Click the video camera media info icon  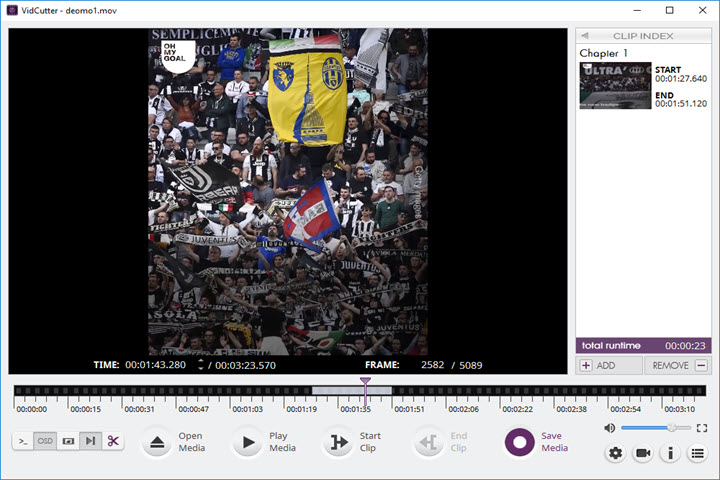point(643,453)
